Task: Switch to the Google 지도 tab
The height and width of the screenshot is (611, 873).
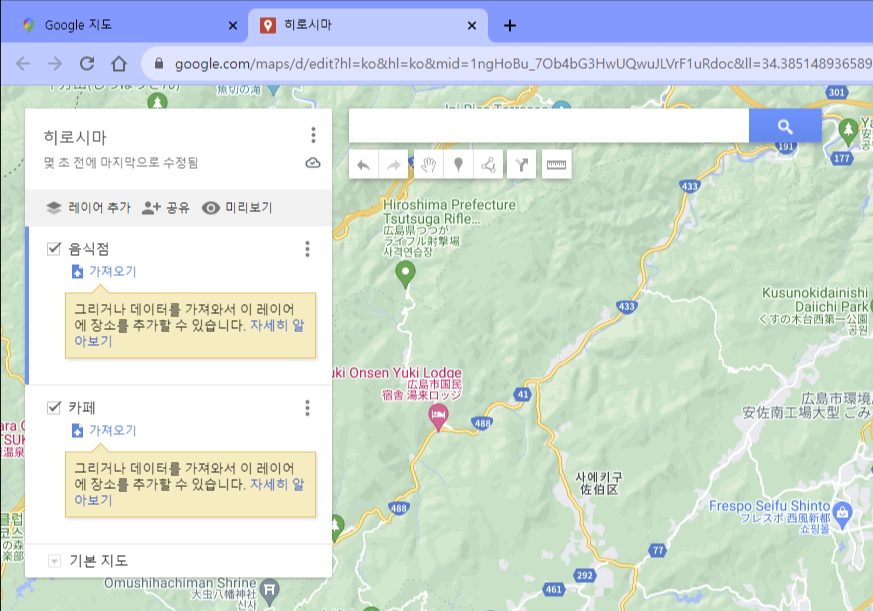Action: [128, 25]
